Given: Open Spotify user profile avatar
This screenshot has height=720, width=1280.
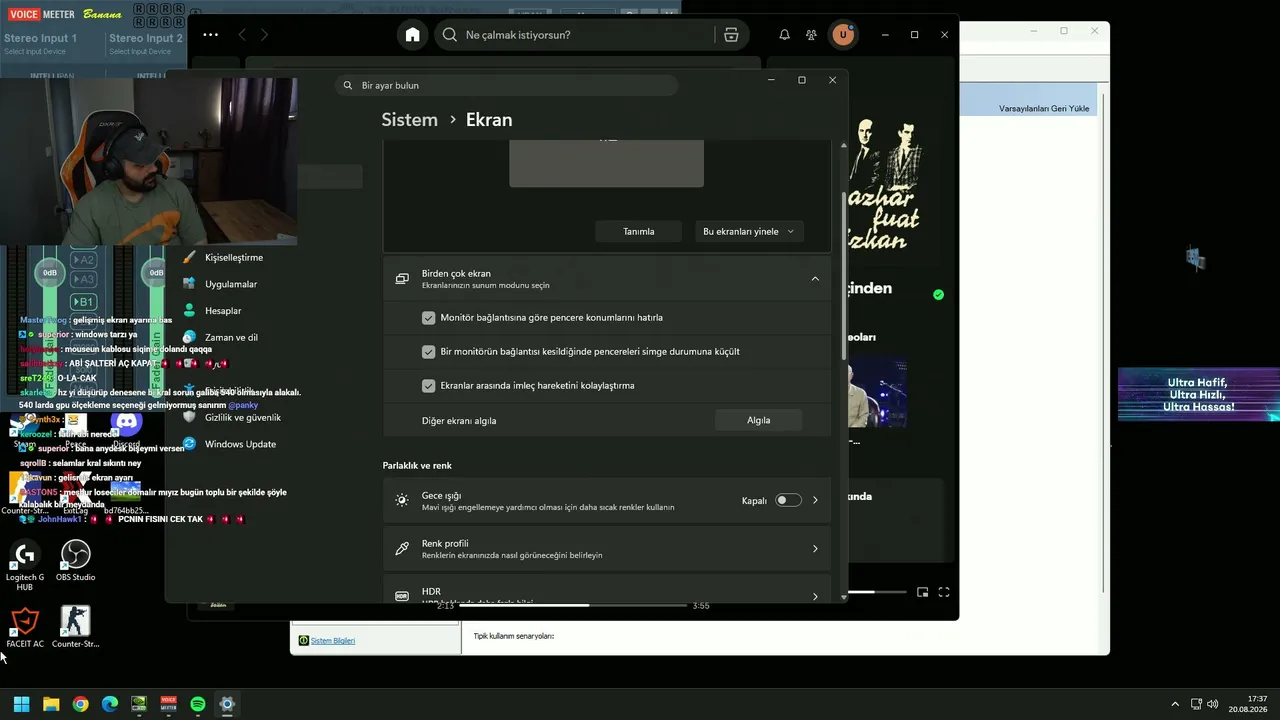Looking at the screenshot, I should (x=843, y=35).
